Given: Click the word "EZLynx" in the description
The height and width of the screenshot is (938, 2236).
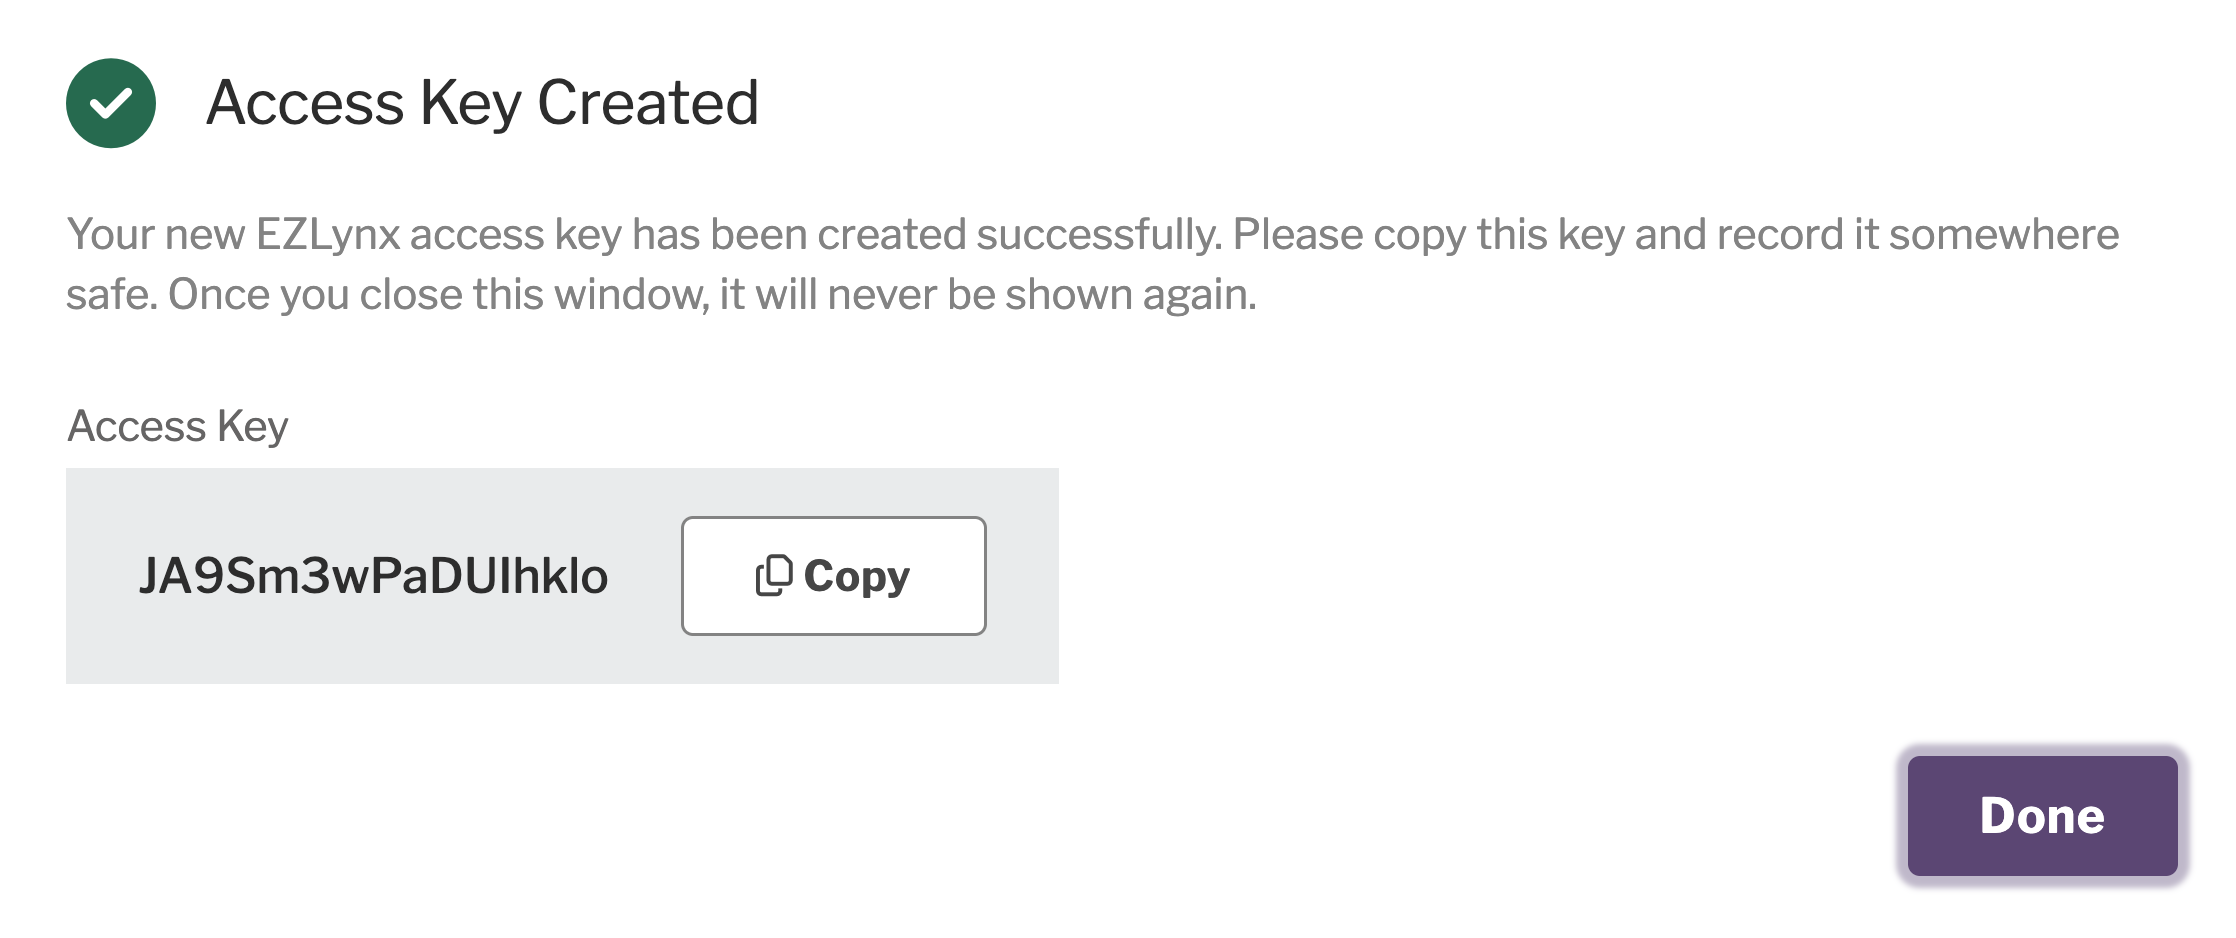Looking at the screenshot, I should 328,235.
